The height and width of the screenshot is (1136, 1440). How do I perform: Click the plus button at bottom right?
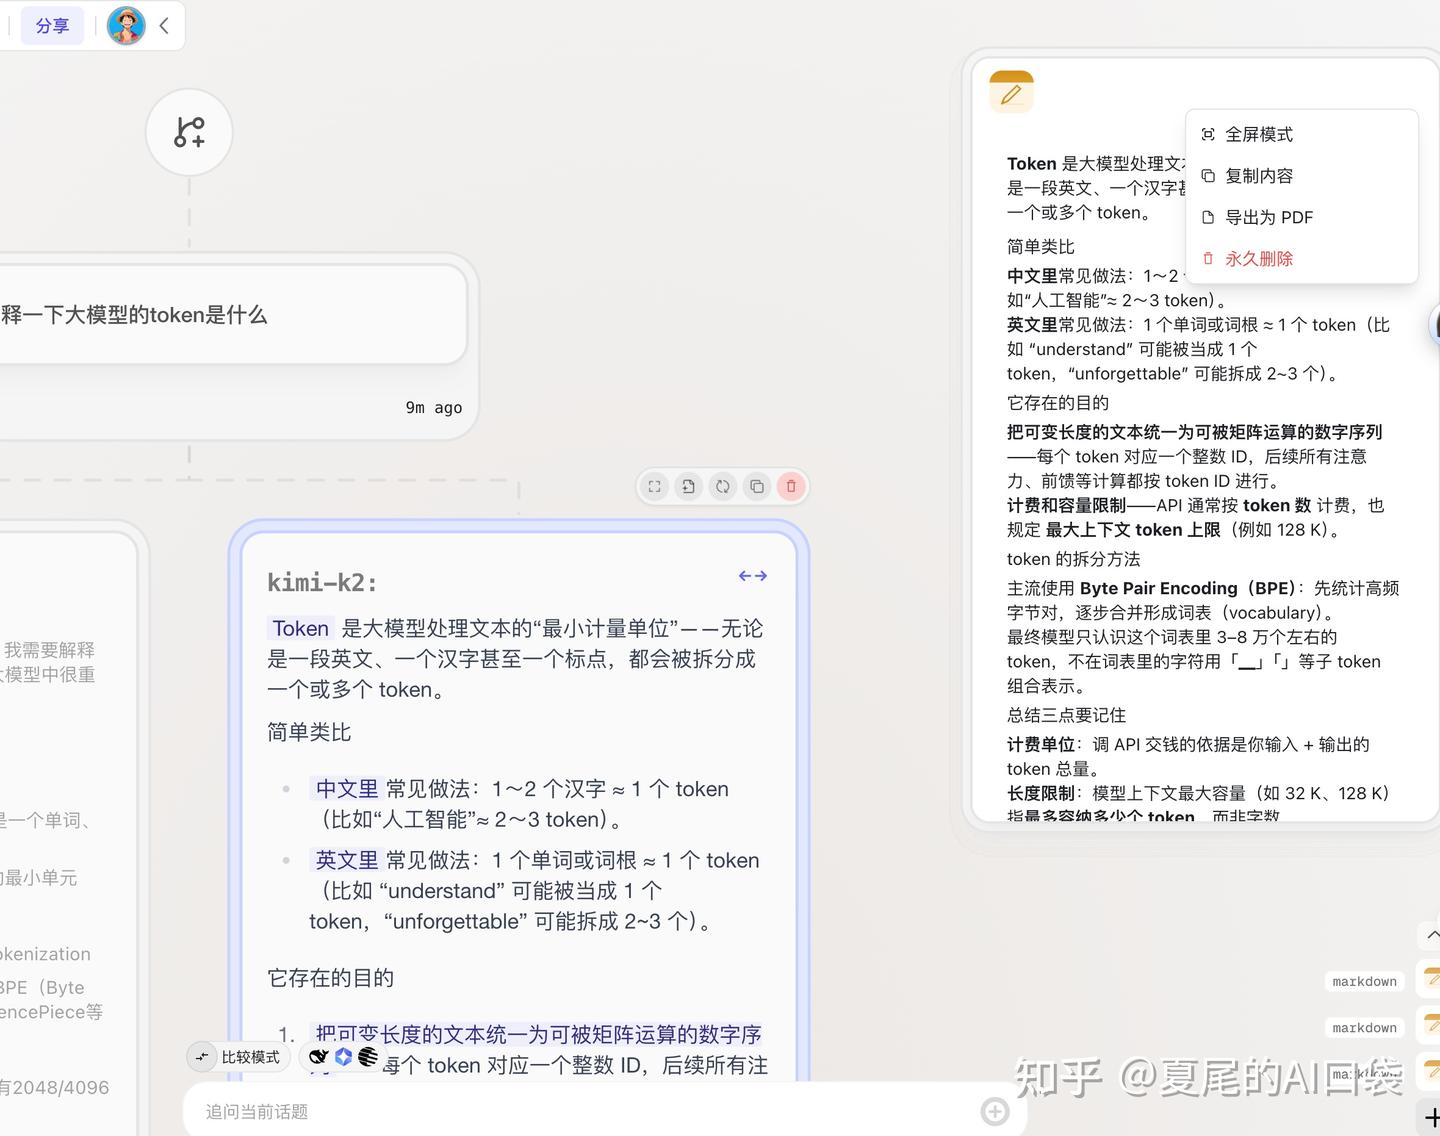[1431, 1118]
